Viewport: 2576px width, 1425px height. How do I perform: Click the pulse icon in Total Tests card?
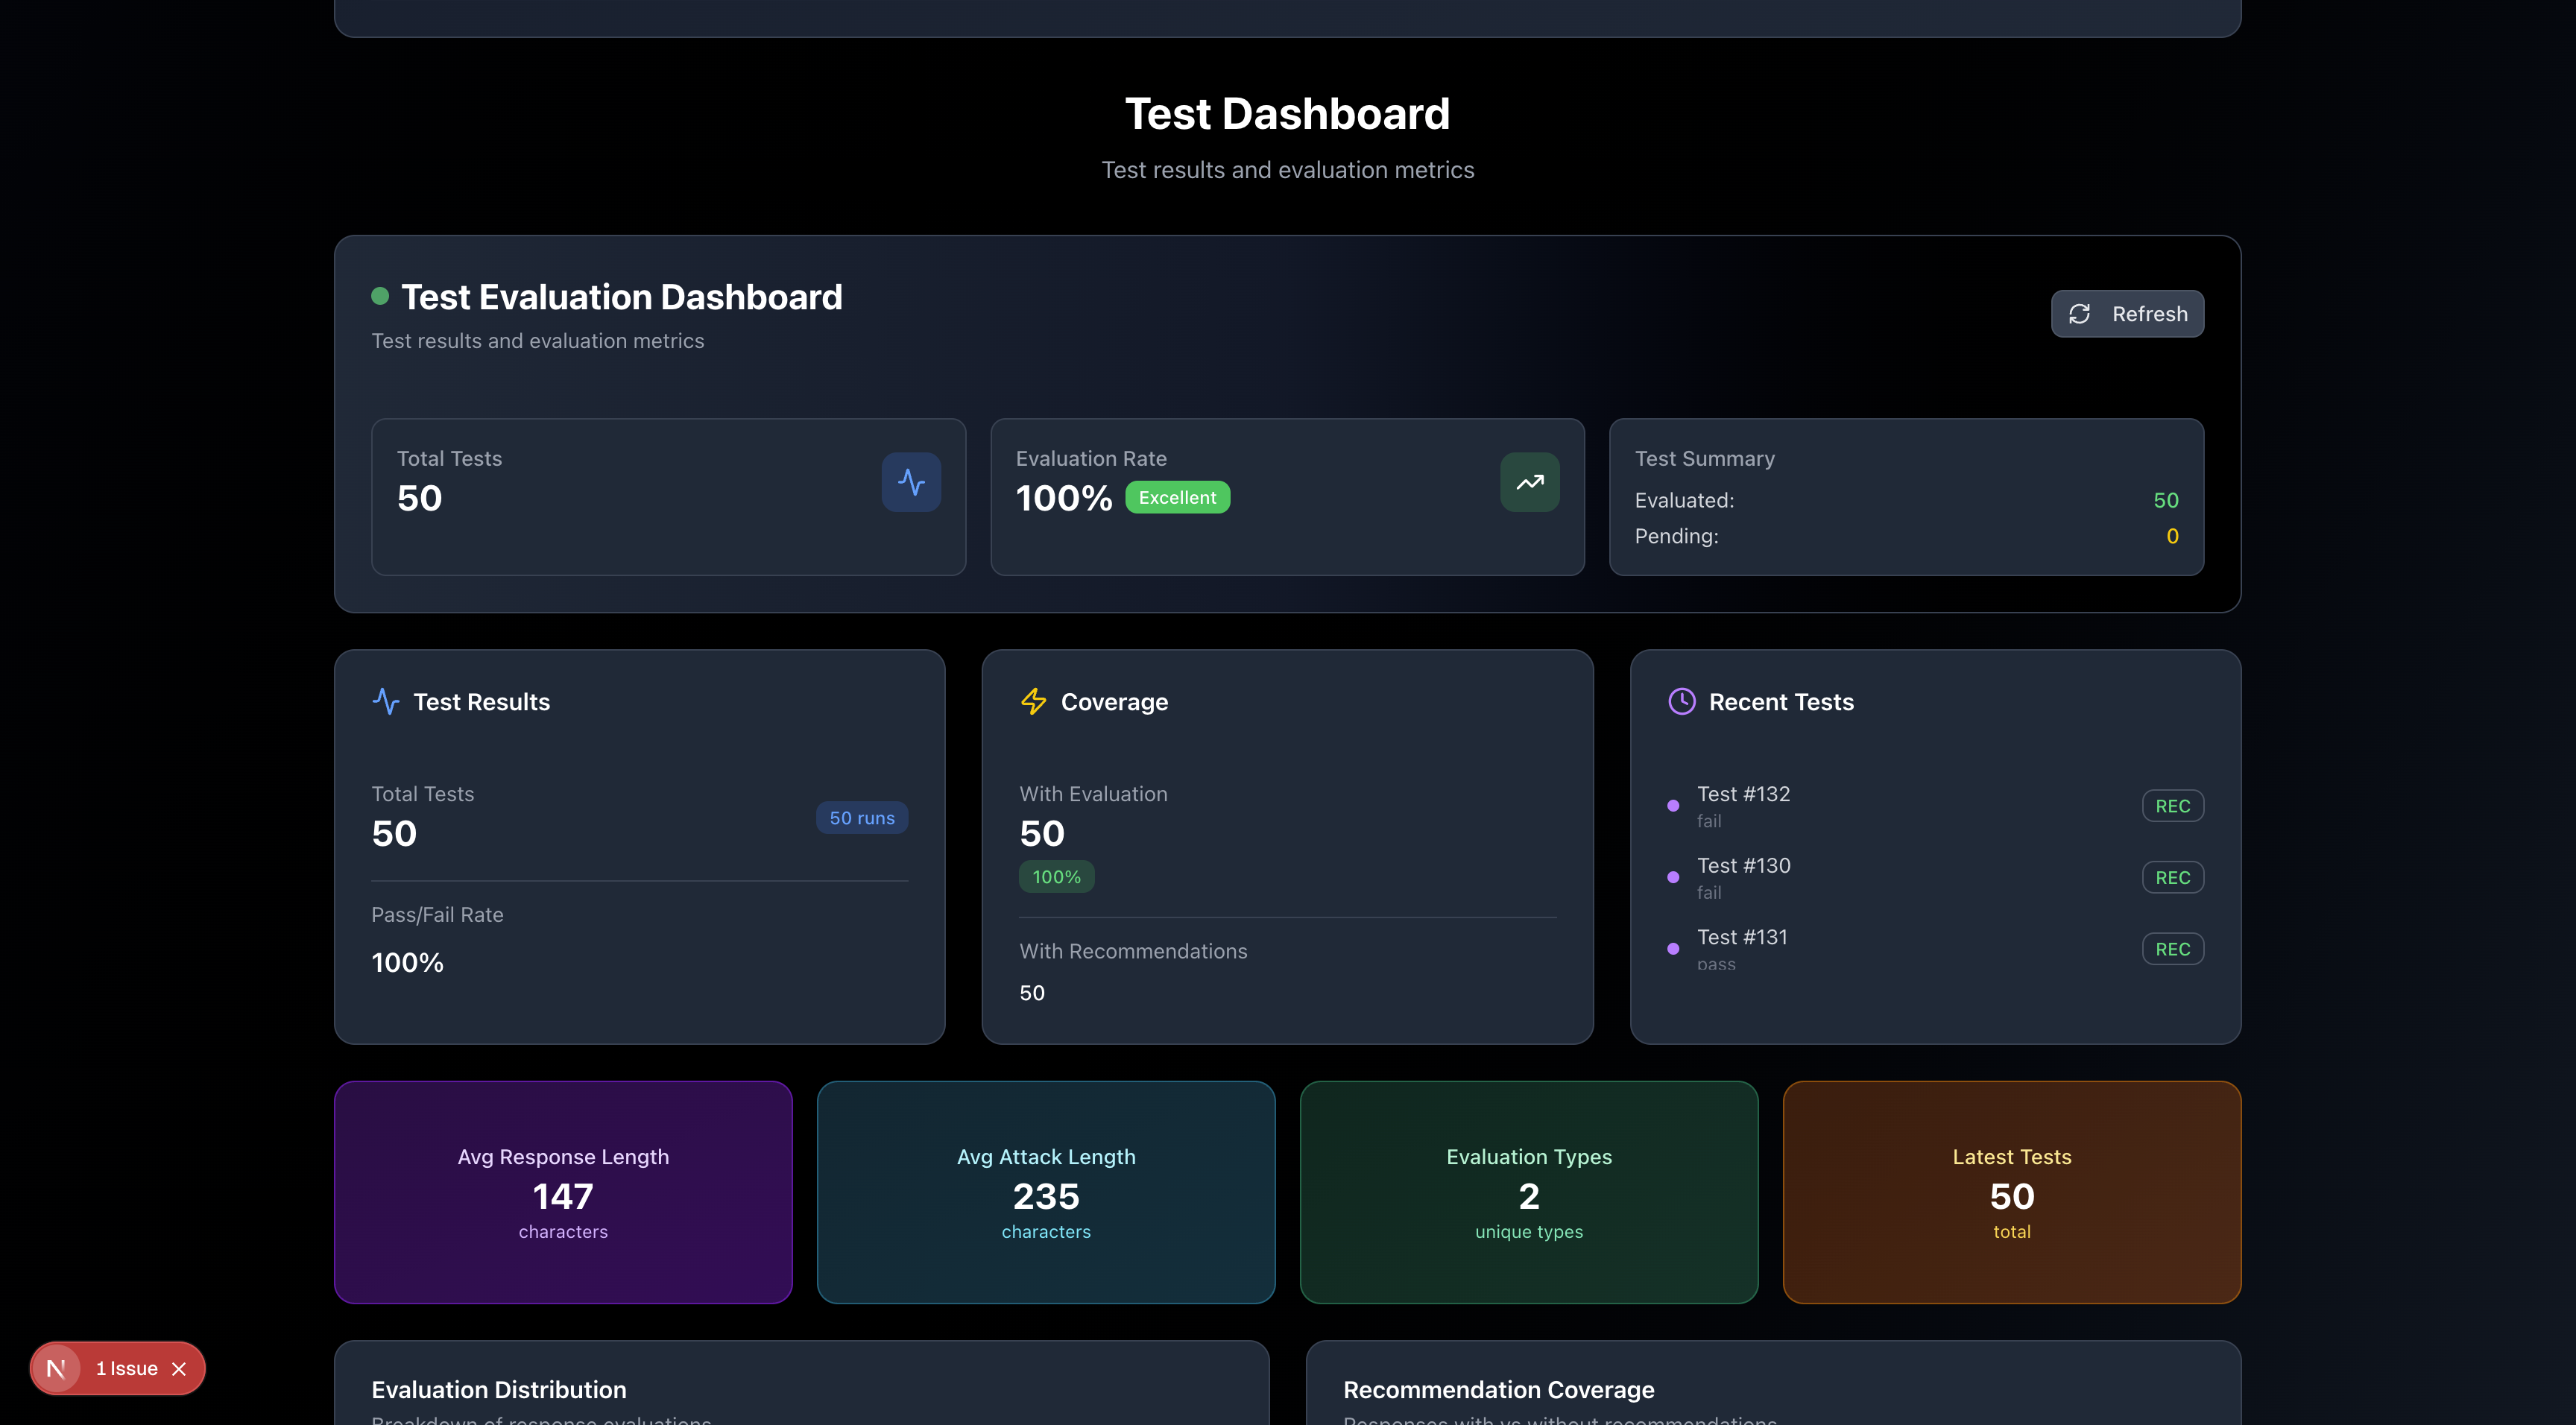[x=911, y=482]
